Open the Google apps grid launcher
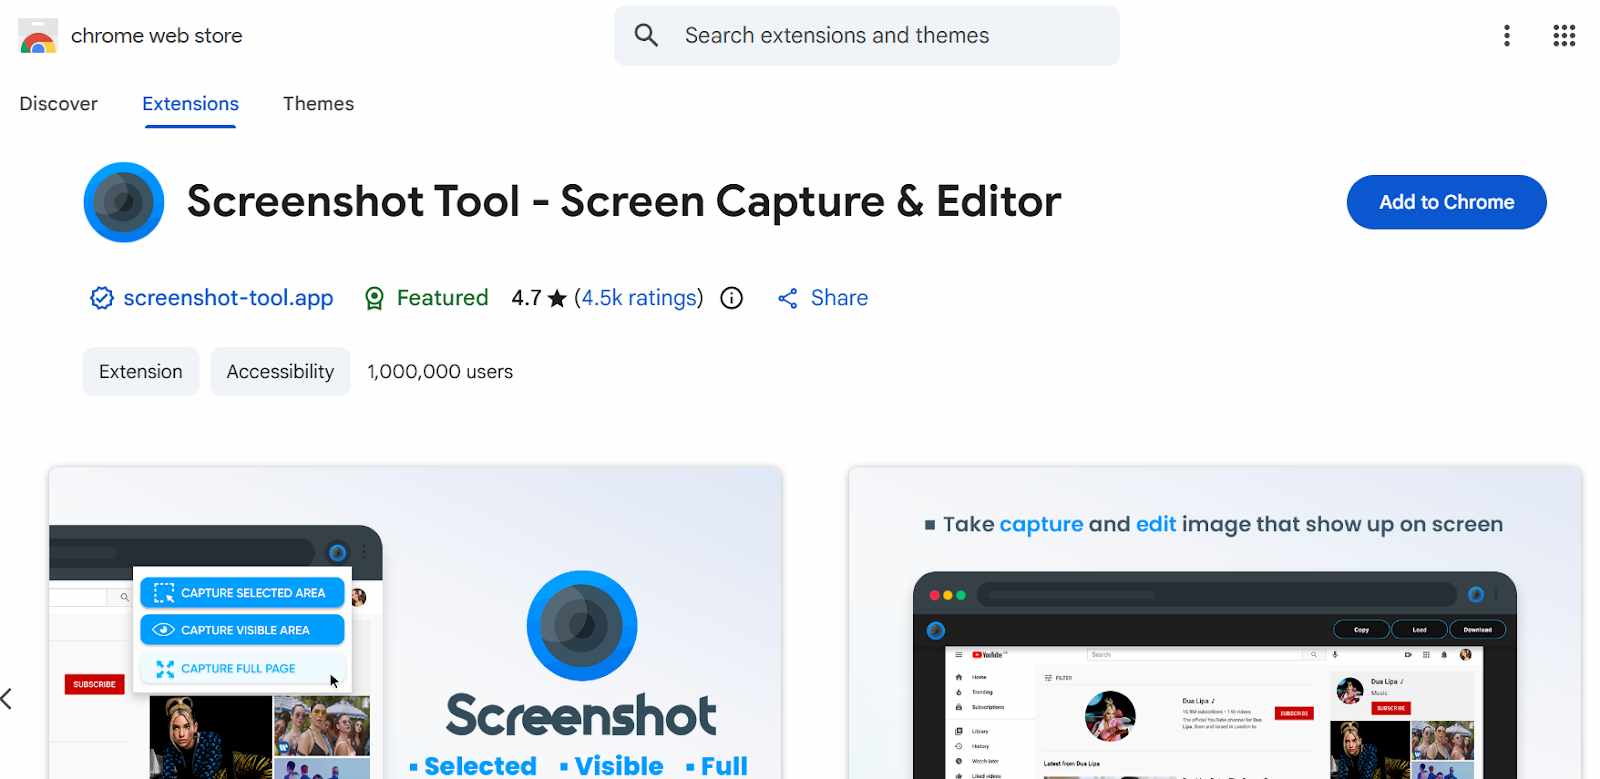1600x779 pixels. pos(1564,36)
